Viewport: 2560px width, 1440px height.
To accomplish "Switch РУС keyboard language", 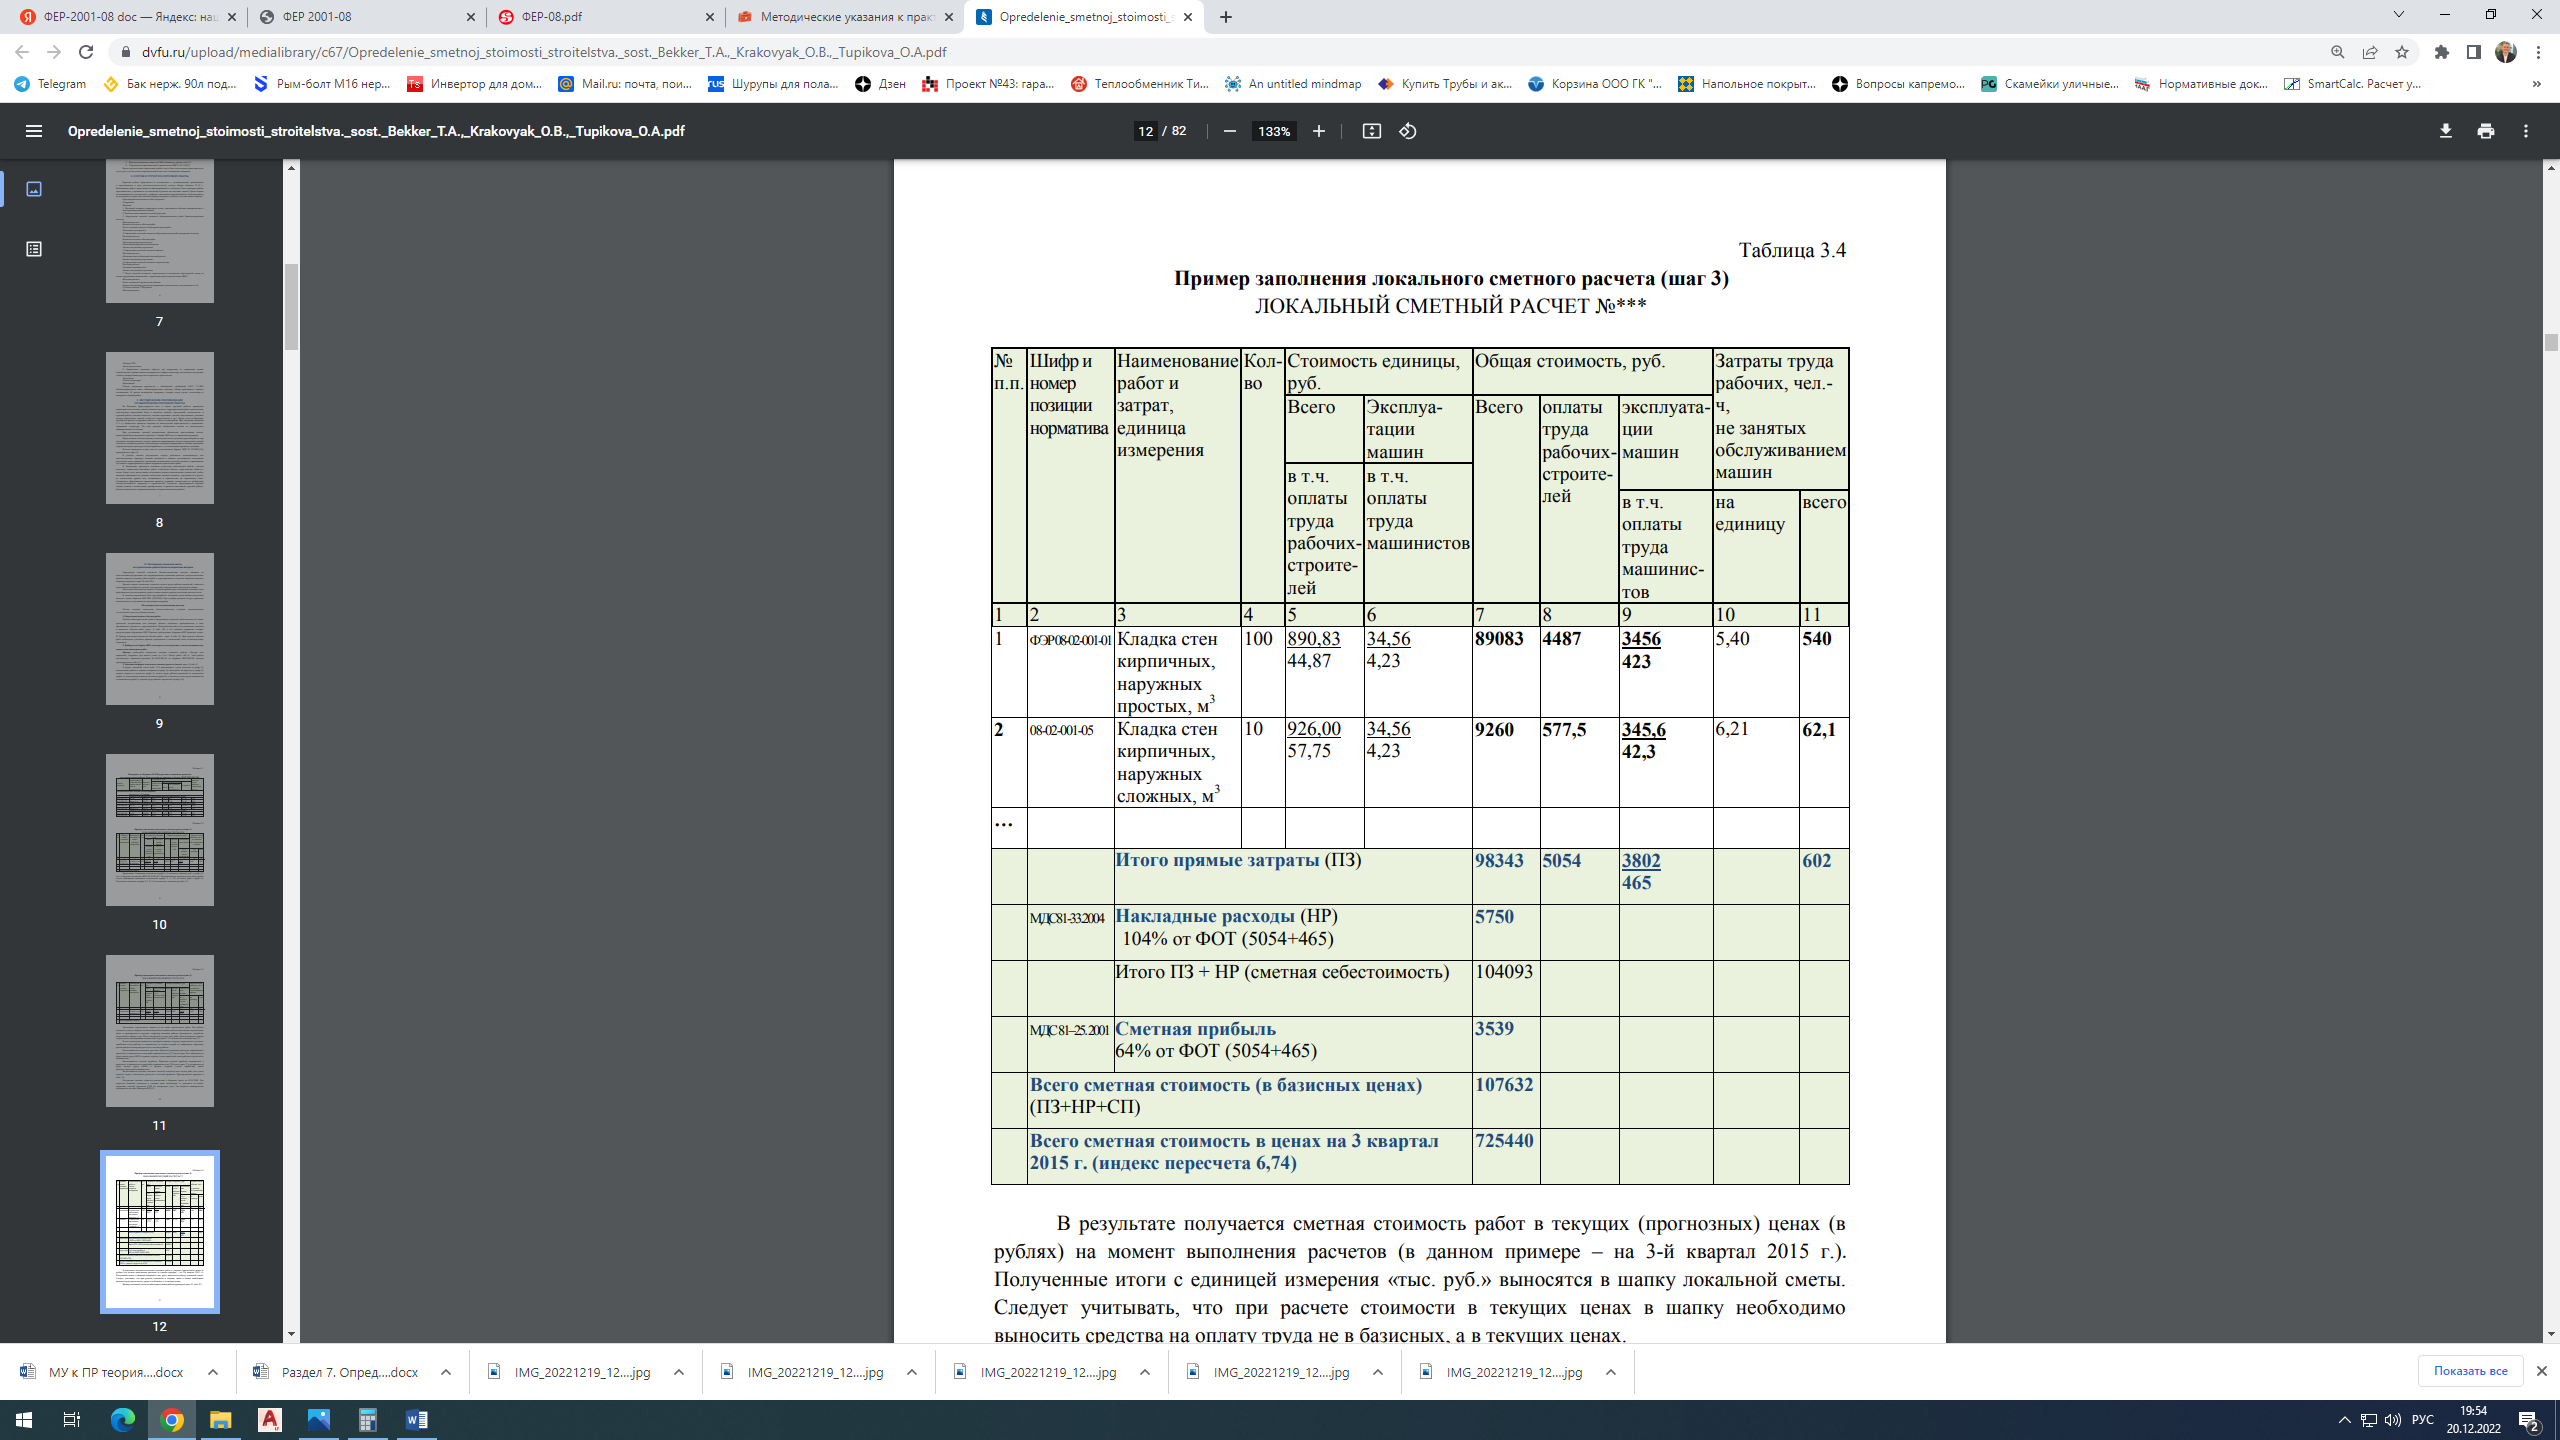I will pyautogui.click(x=2423, y=1420).
